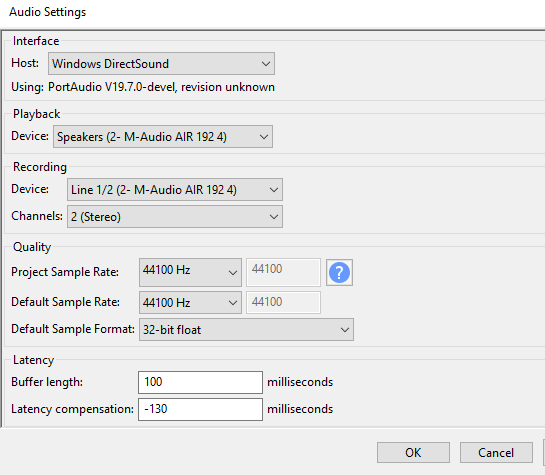Expand the Recording Device dropdown
The width and height of the screenshot is (545, 475).
click(175, 190)
